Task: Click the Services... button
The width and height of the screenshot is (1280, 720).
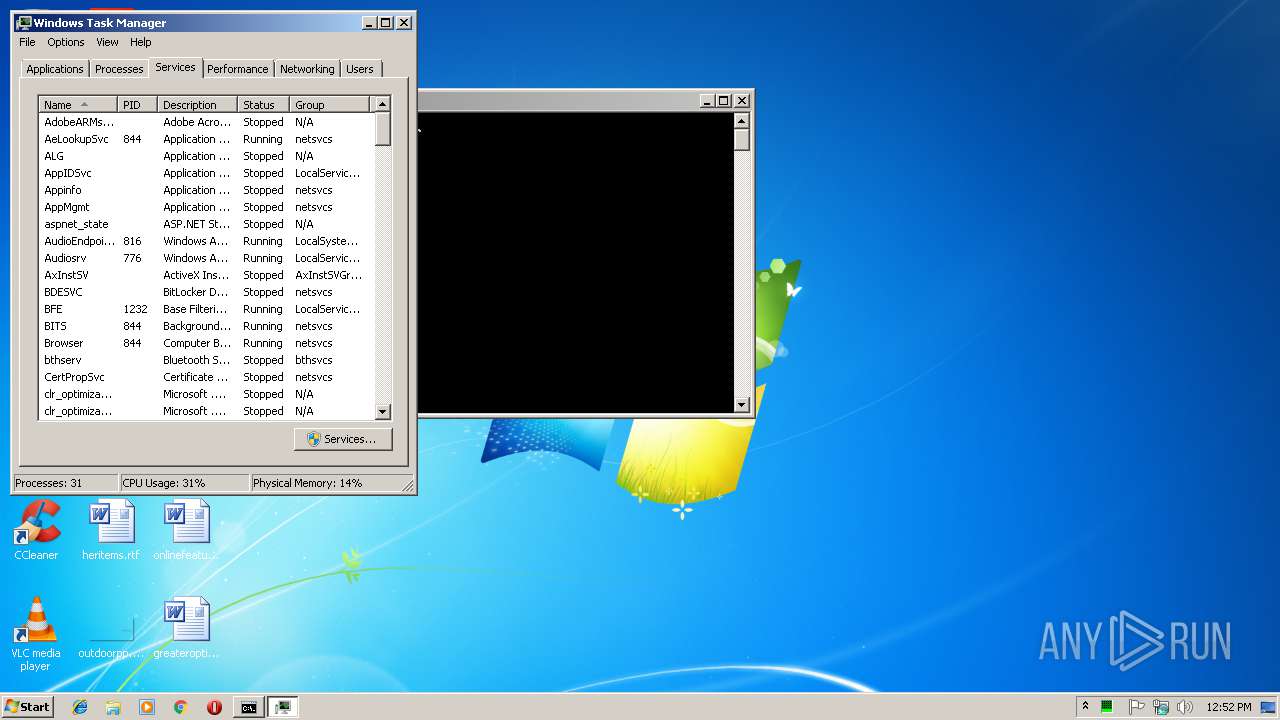Action: 343,439
